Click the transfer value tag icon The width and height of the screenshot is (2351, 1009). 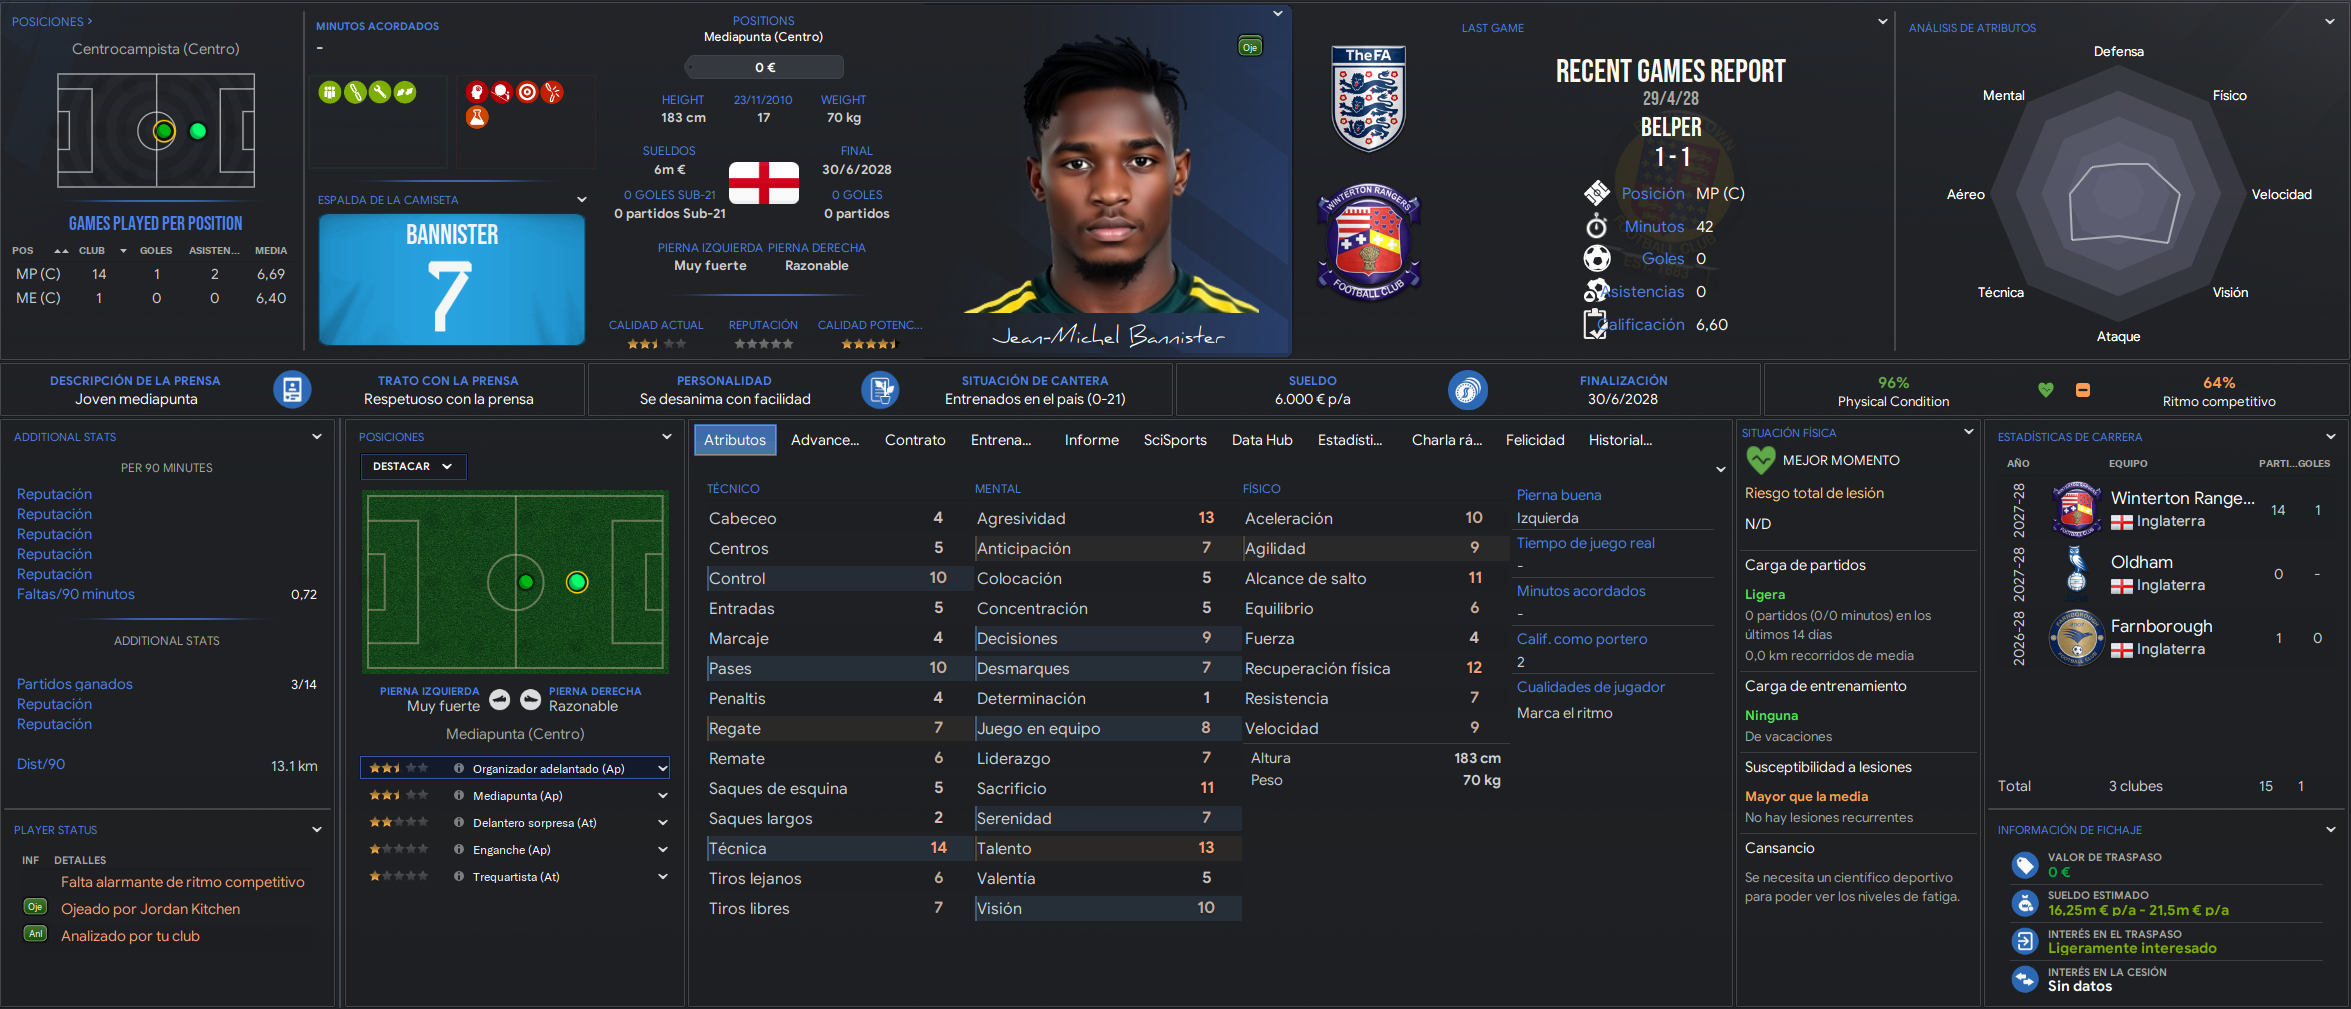tap(2025, 865)
